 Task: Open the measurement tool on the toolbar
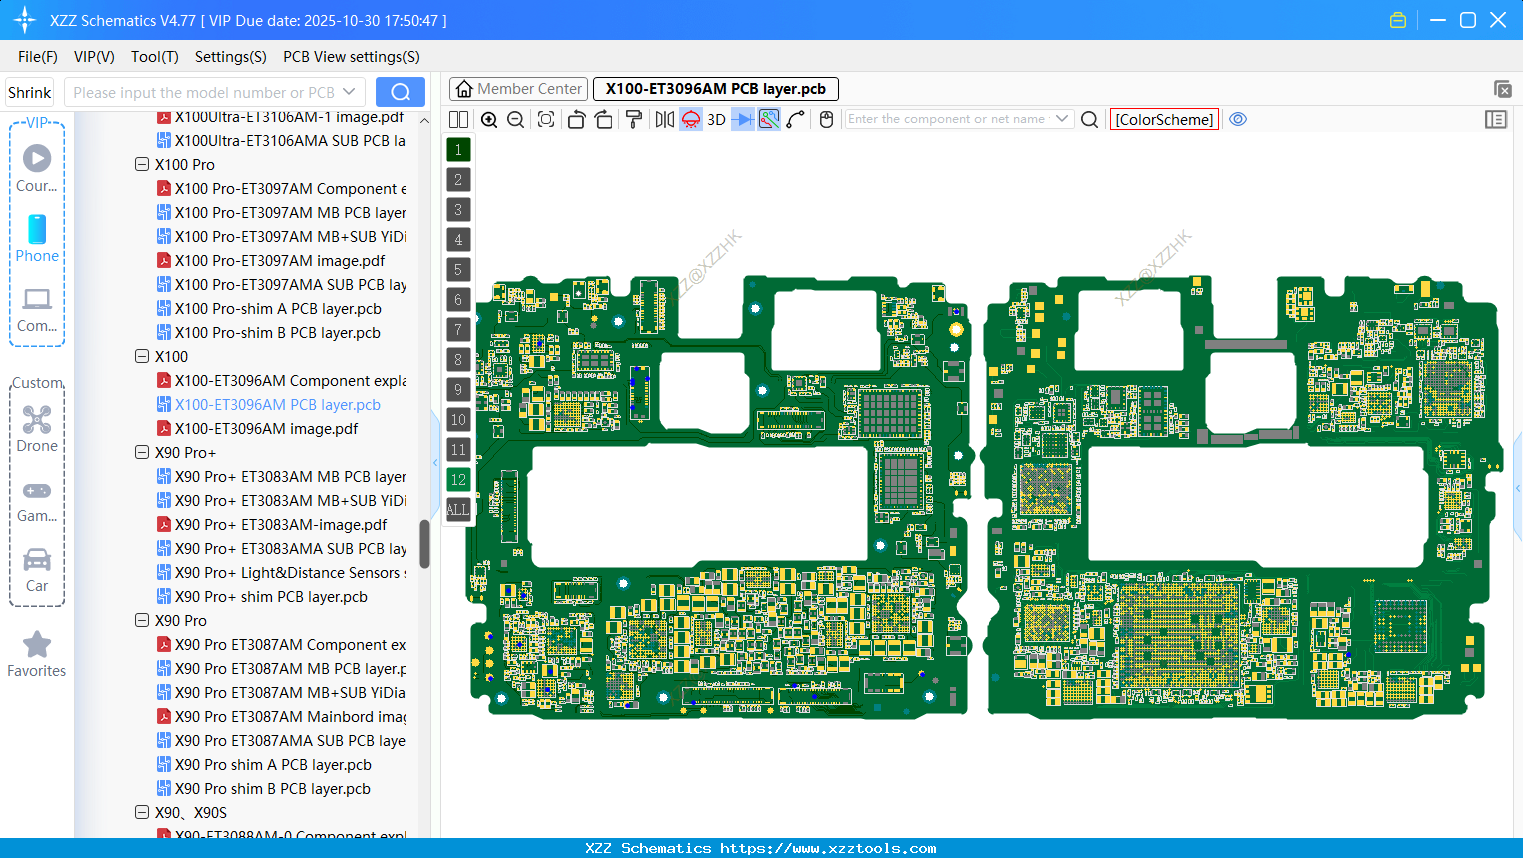point(797,119)
